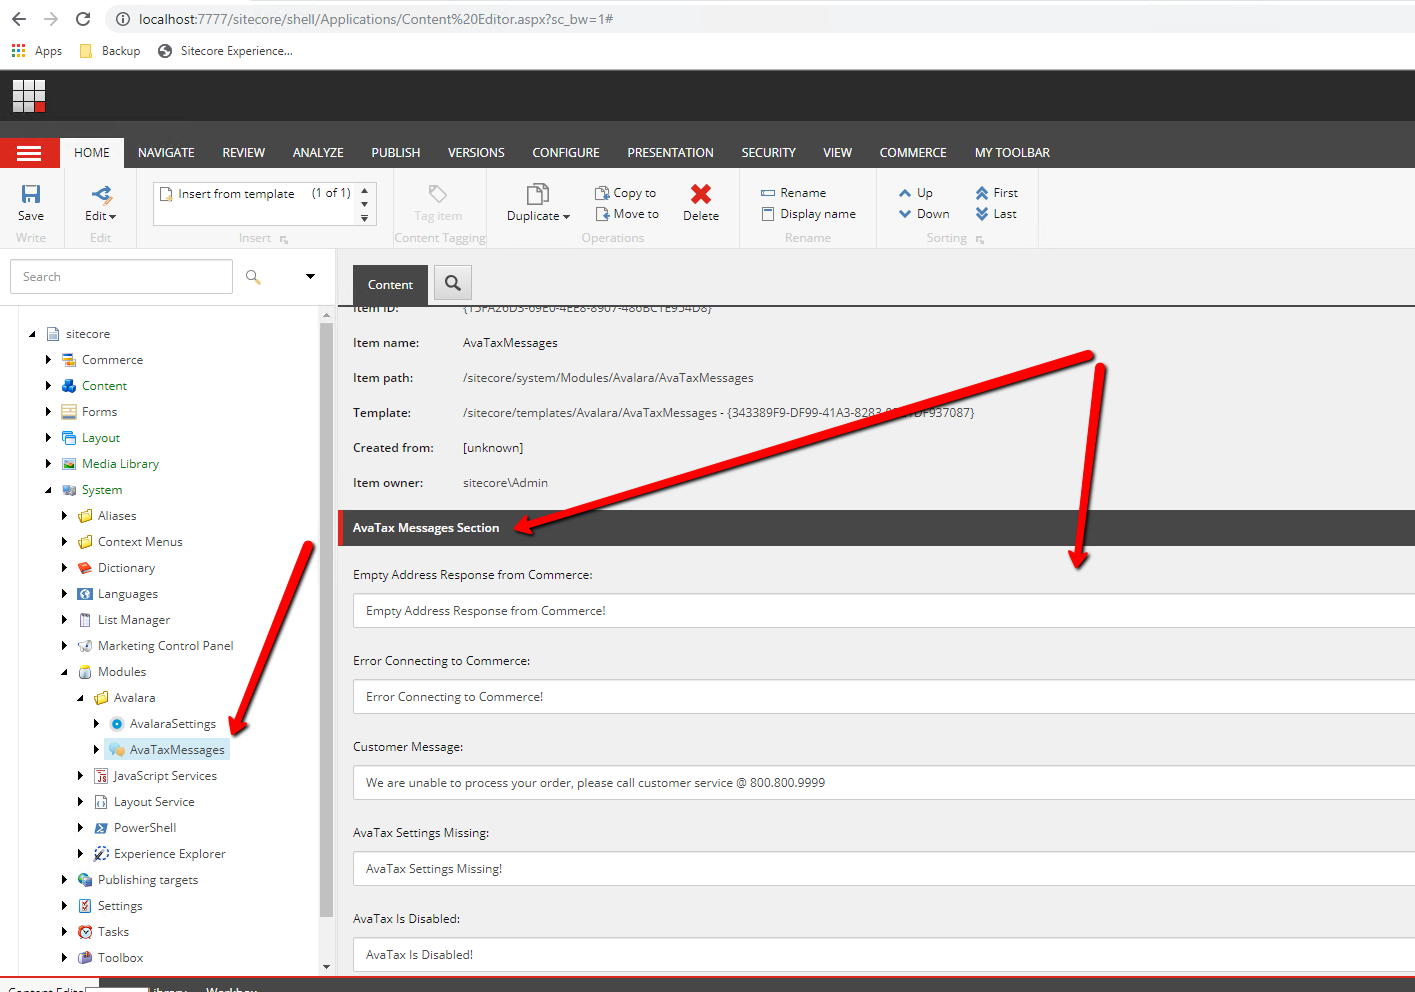
Task: Click the search magnifier beside Search box
Action: click(253, 277)
